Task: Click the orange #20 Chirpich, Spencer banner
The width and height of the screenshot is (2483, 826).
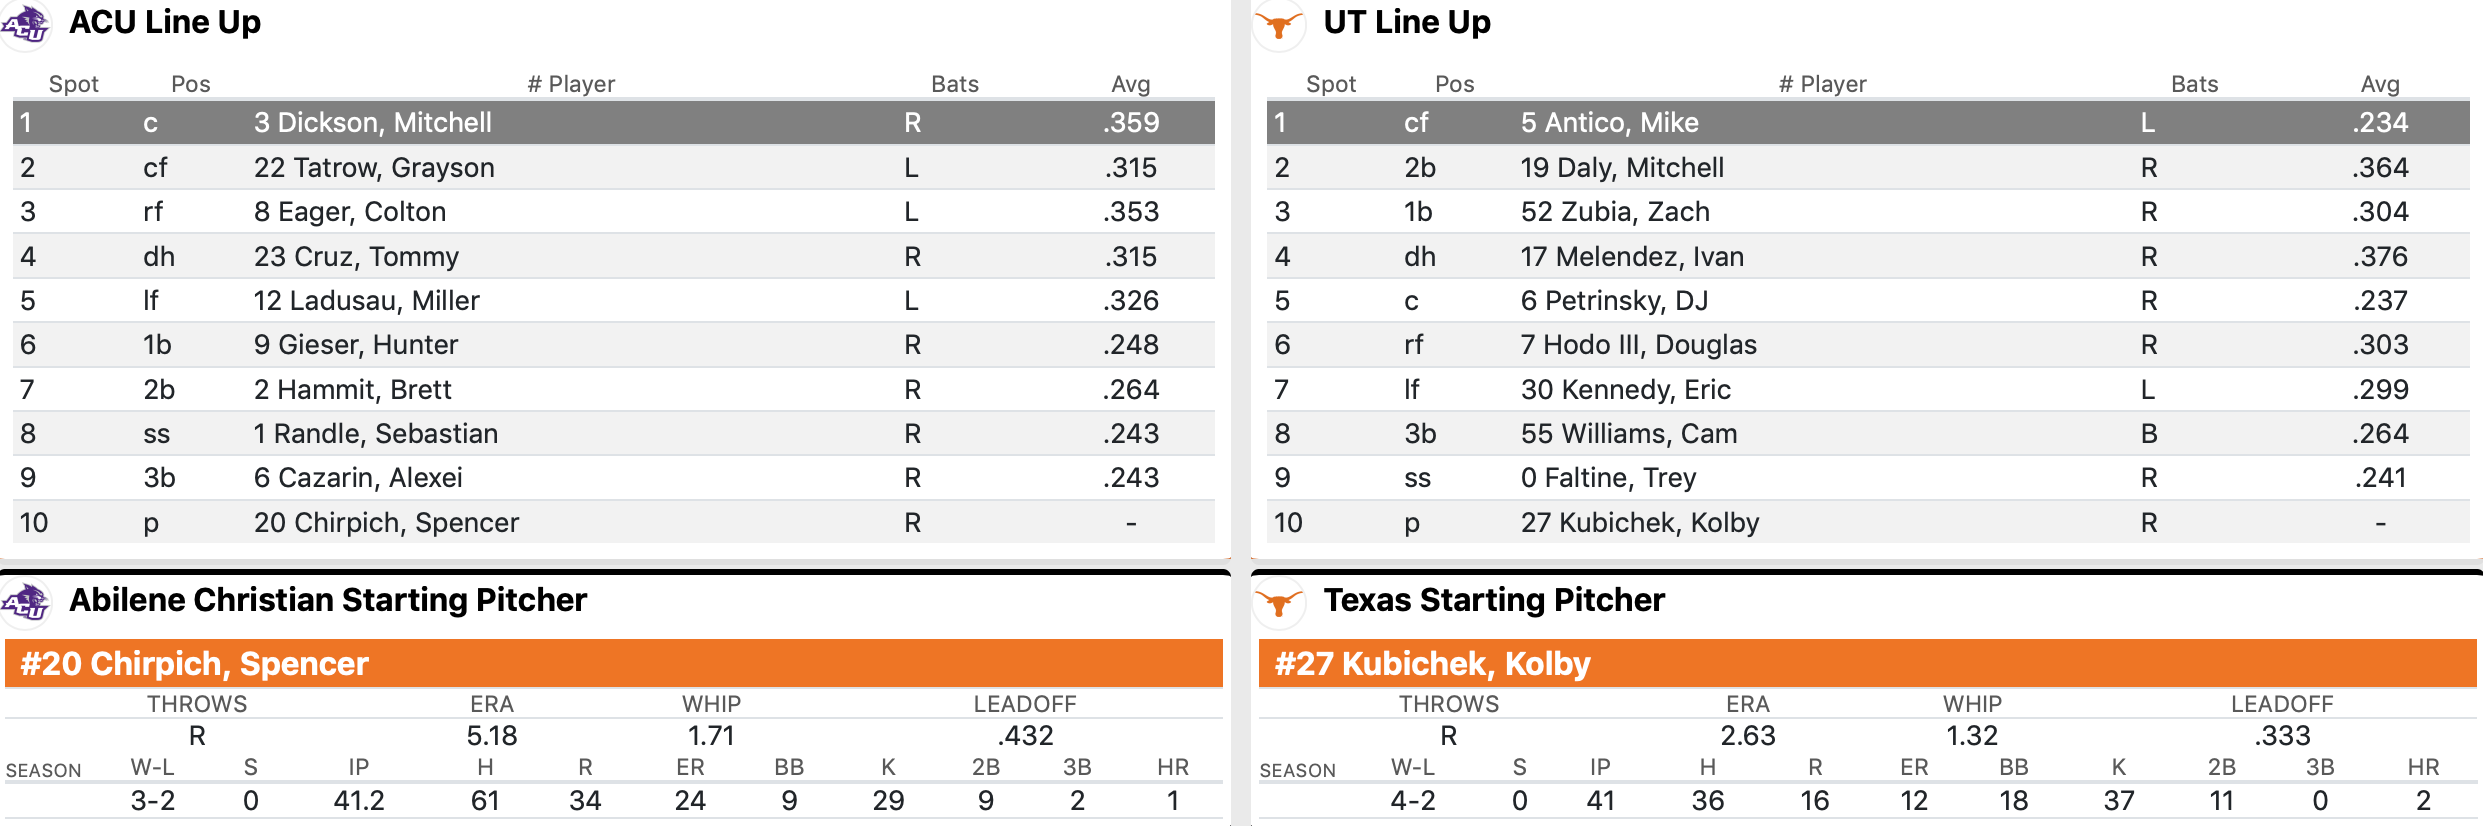Action: click(x=614, y=664)
